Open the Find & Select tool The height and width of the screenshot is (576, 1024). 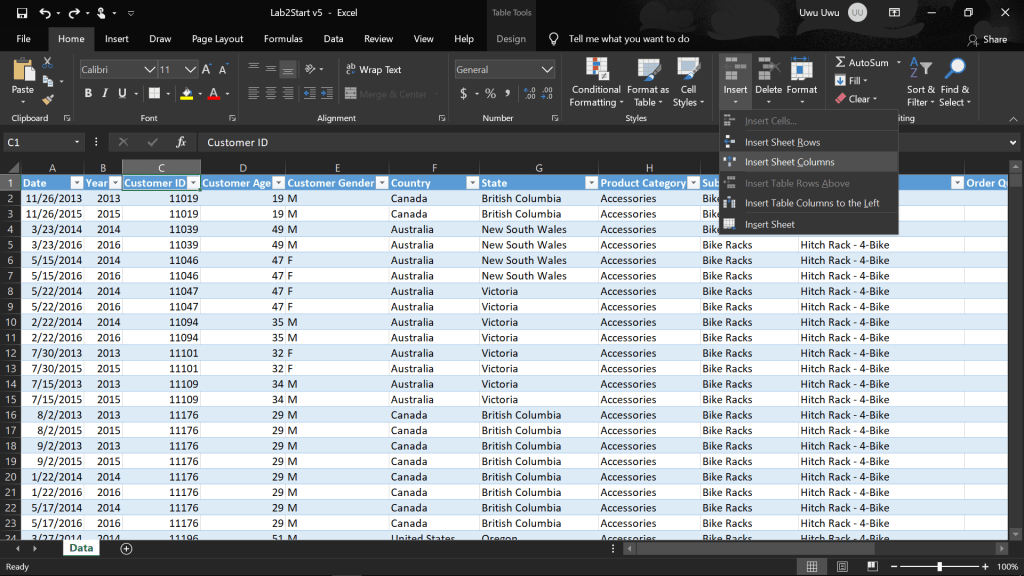955,81
